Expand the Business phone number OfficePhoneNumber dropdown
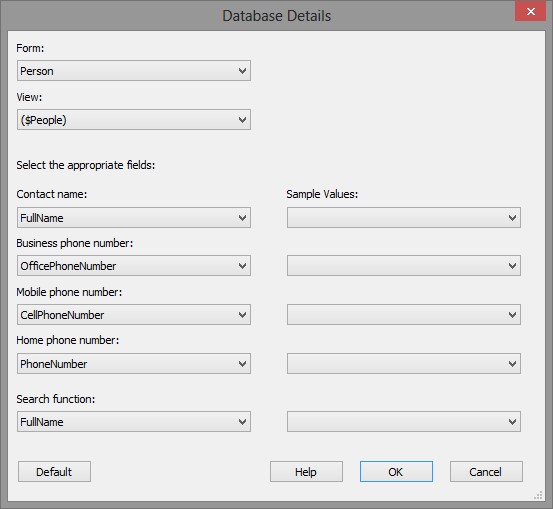Screen dimensions: 553x509 [134, 266]
